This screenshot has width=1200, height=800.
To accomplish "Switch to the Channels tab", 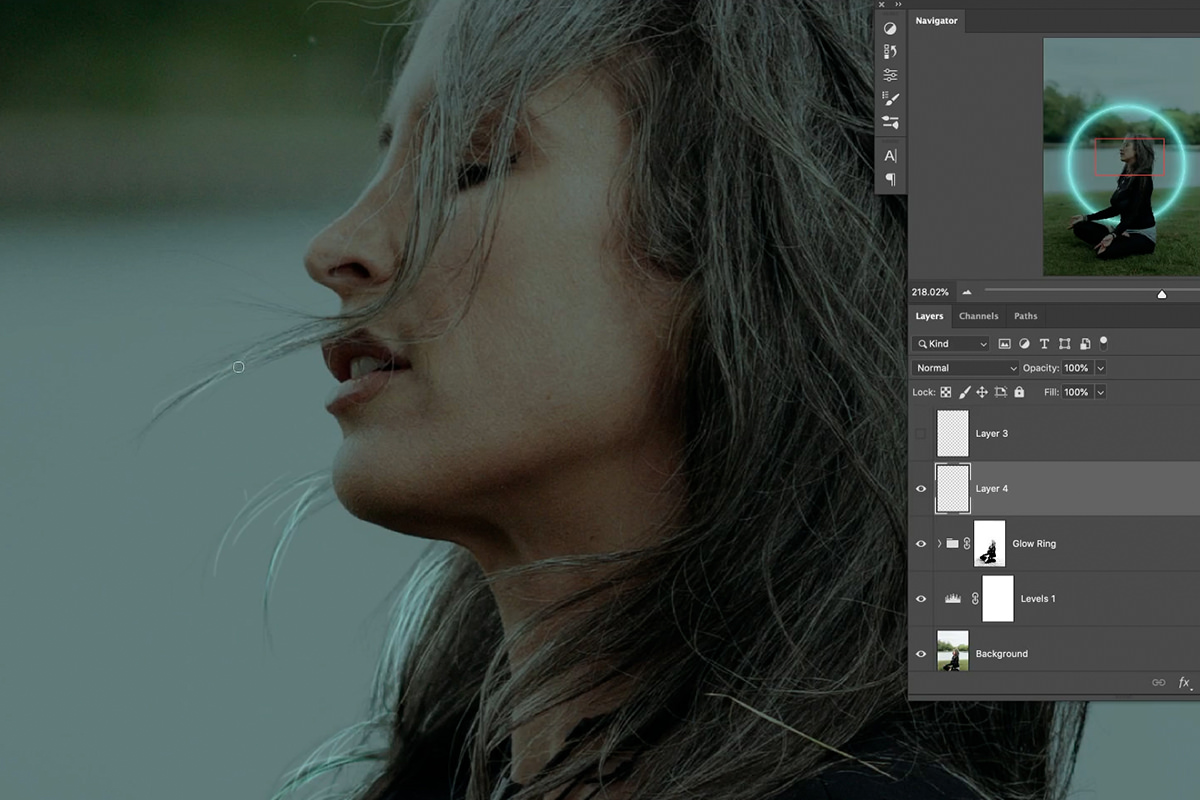I will pyautogui.click(x=978, y=316).
